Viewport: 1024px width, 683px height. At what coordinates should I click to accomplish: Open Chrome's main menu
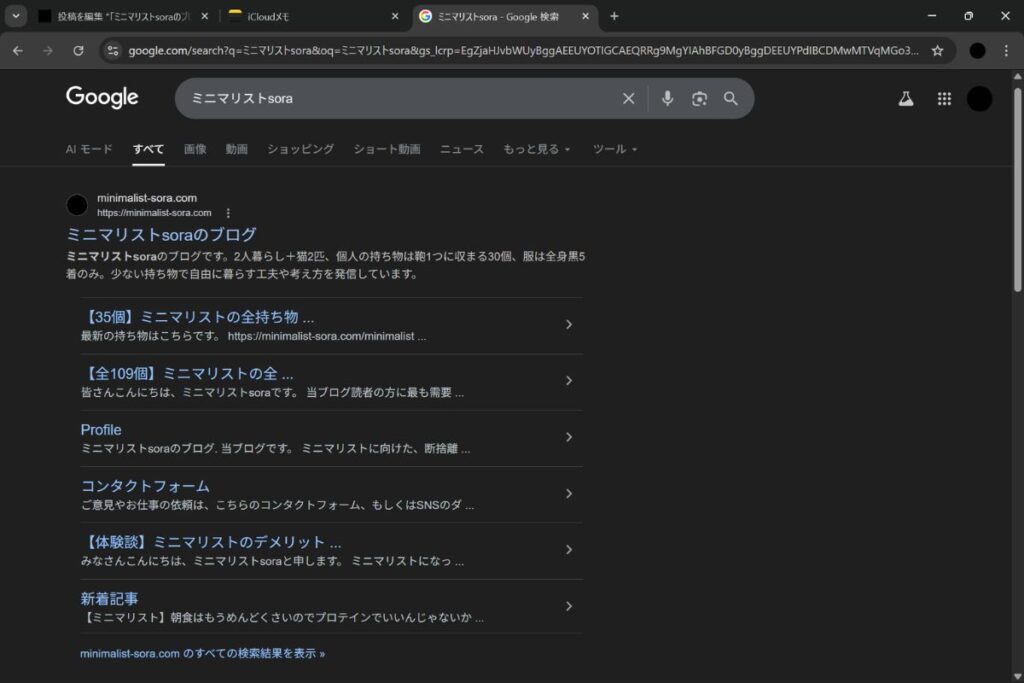[1006, 50]
